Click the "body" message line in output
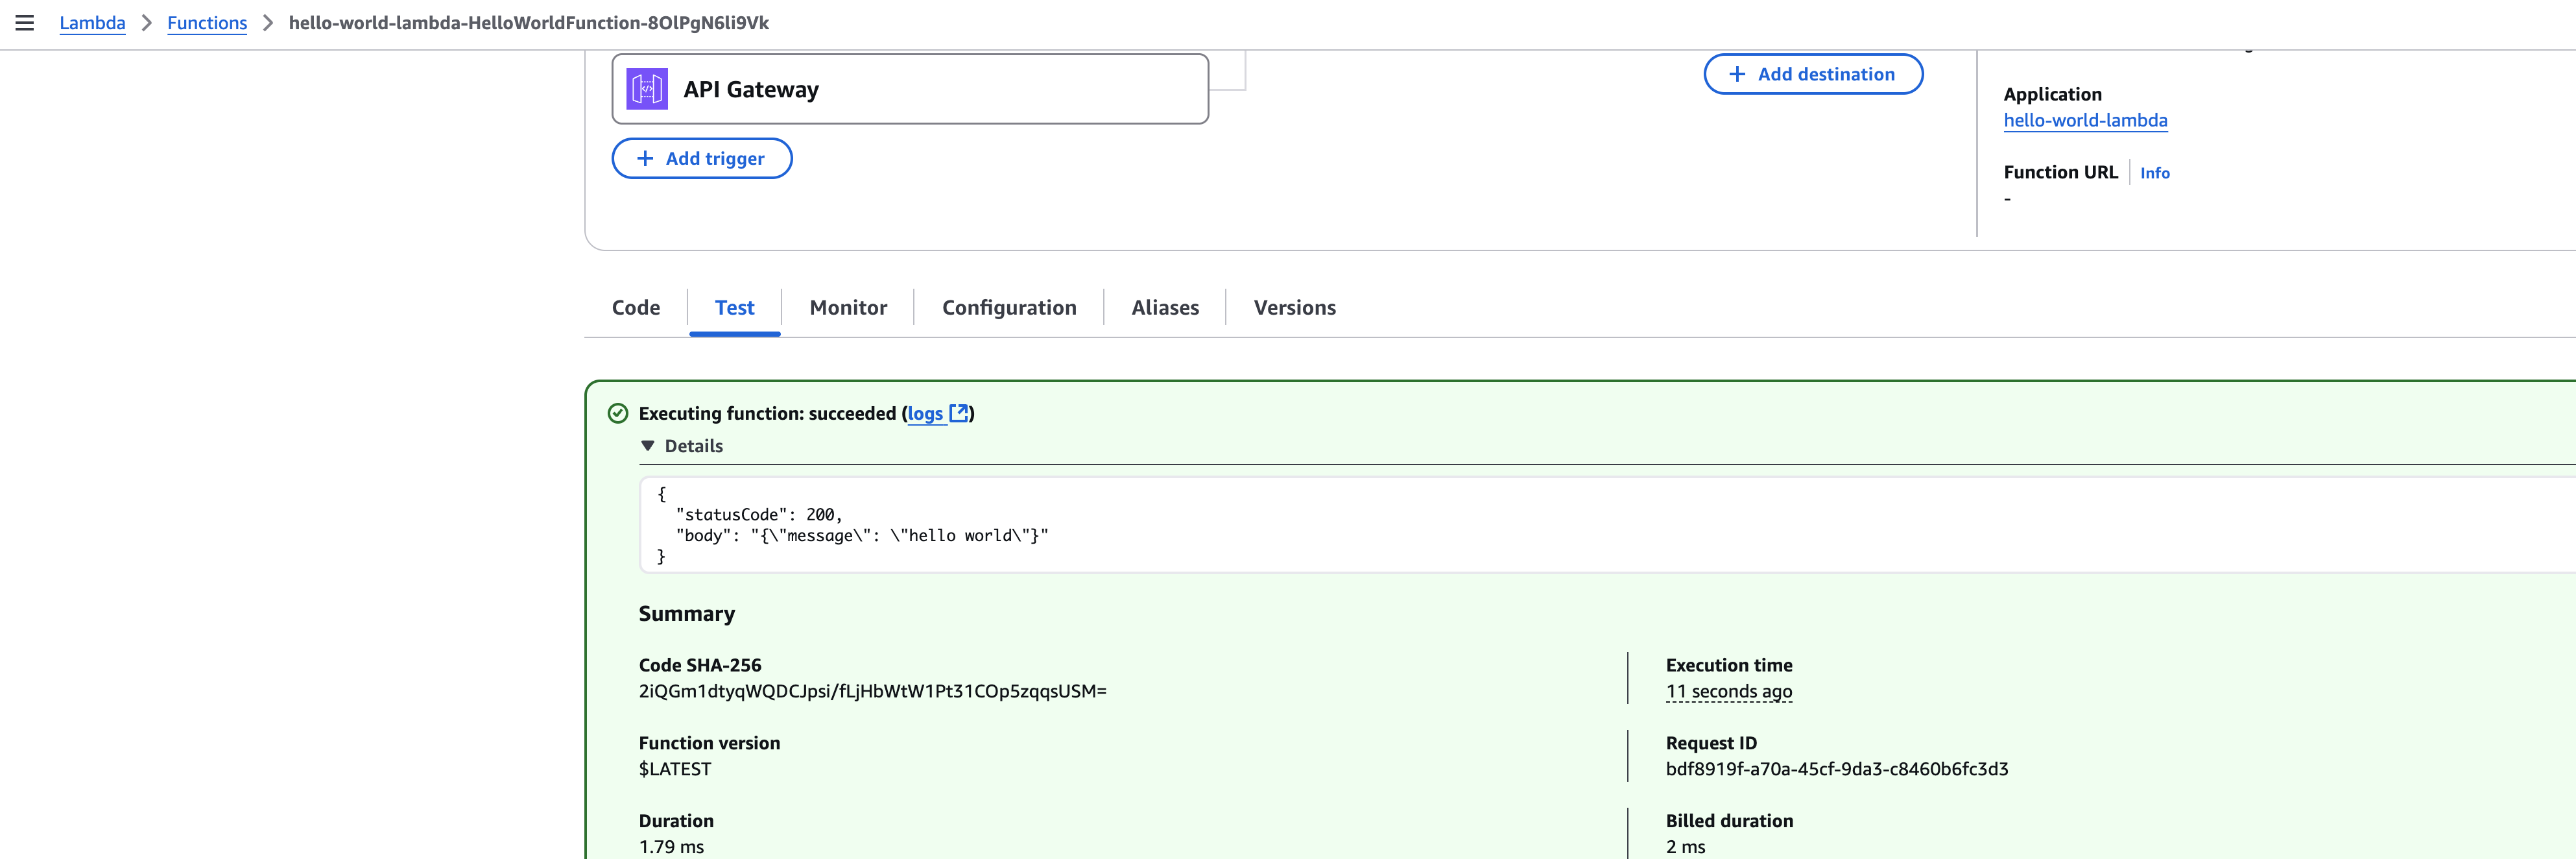2576x859 pixels. tap(862, 536)
